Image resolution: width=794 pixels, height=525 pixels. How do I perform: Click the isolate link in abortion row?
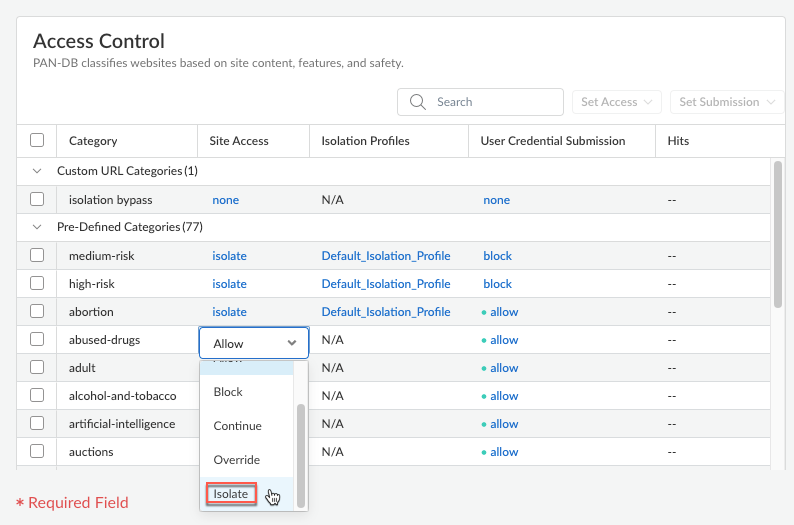click(x=229, y=312)
